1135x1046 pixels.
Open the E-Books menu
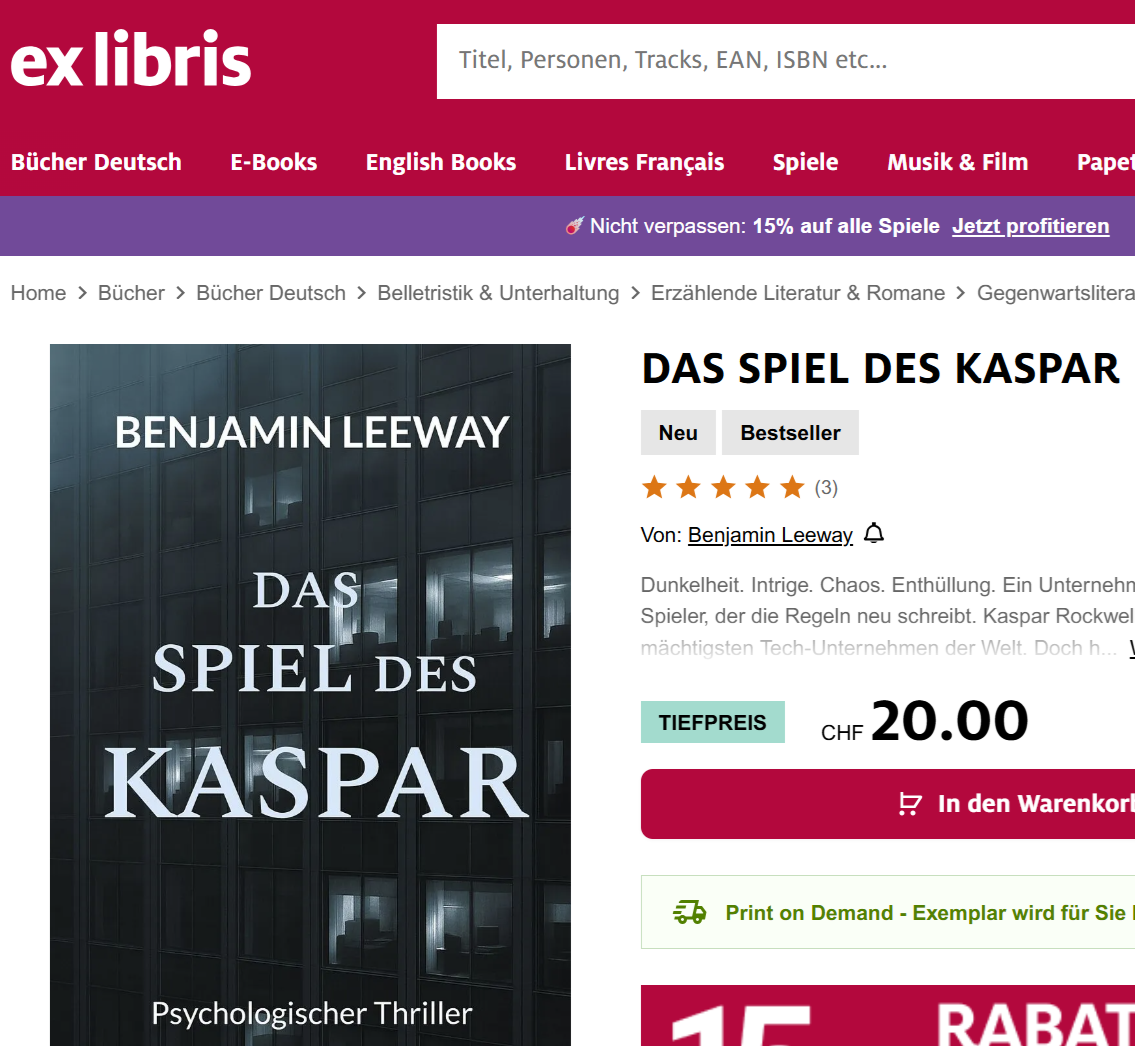pos(274,162)
